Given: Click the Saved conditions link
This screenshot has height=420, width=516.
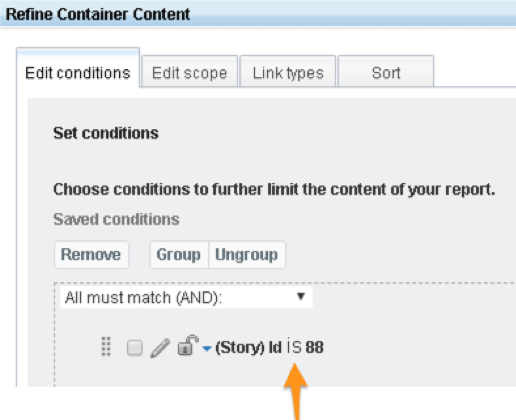Looking at the screenshot, I should click(x=116, y=219).
